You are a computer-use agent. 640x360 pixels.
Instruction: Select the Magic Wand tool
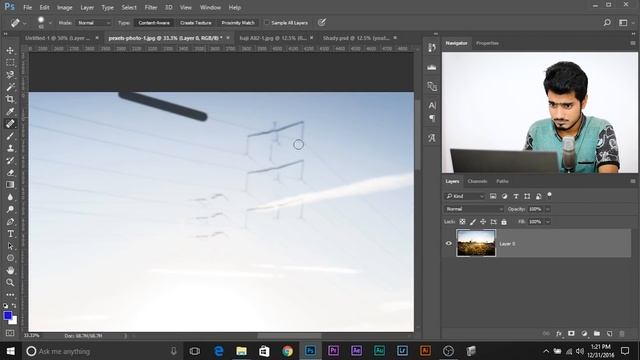tap(10, 87)
